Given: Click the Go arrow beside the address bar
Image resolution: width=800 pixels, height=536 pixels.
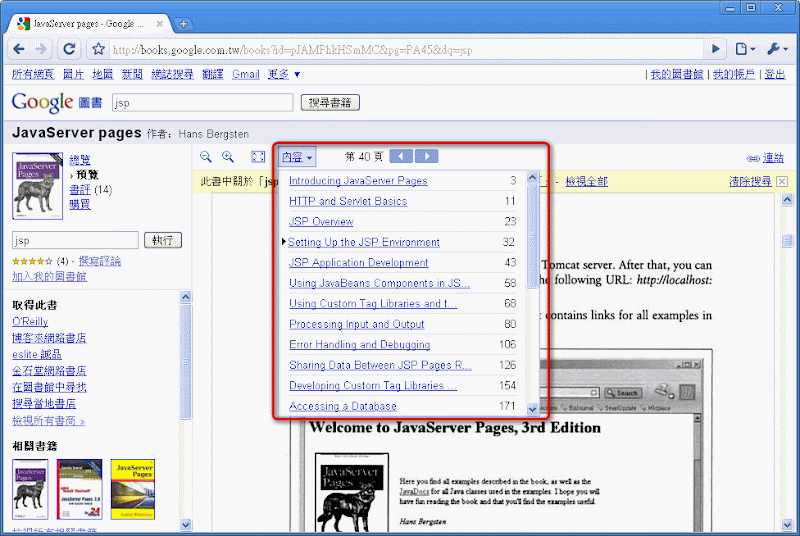Looking at the screenshot, I should 715,49.
